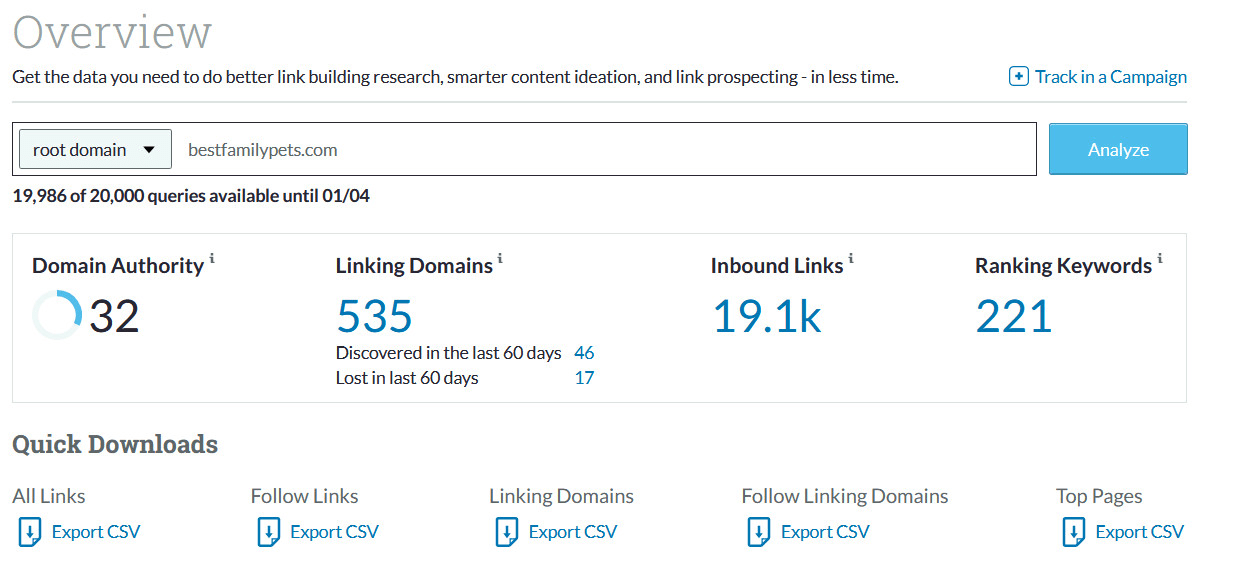Click info icon next to Ranking Keywords
1252x577 pixels.
click(x=1160, y=259)
